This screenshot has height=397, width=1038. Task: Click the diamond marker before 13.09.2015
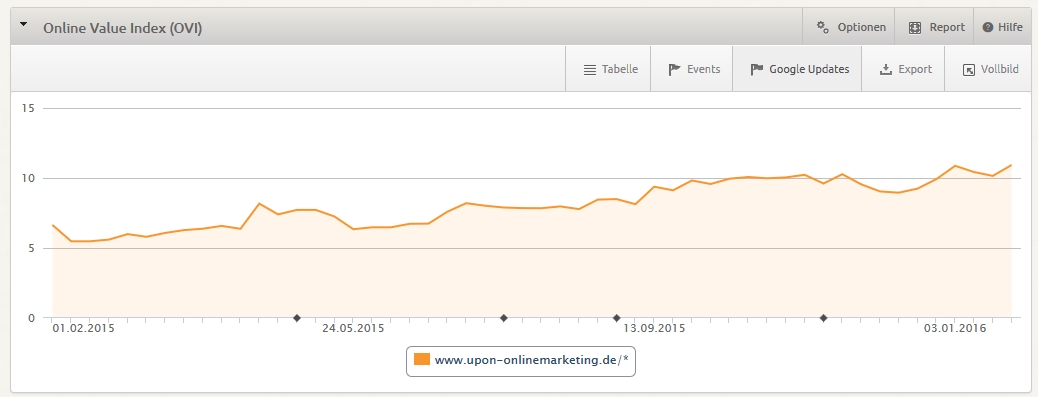617,318
